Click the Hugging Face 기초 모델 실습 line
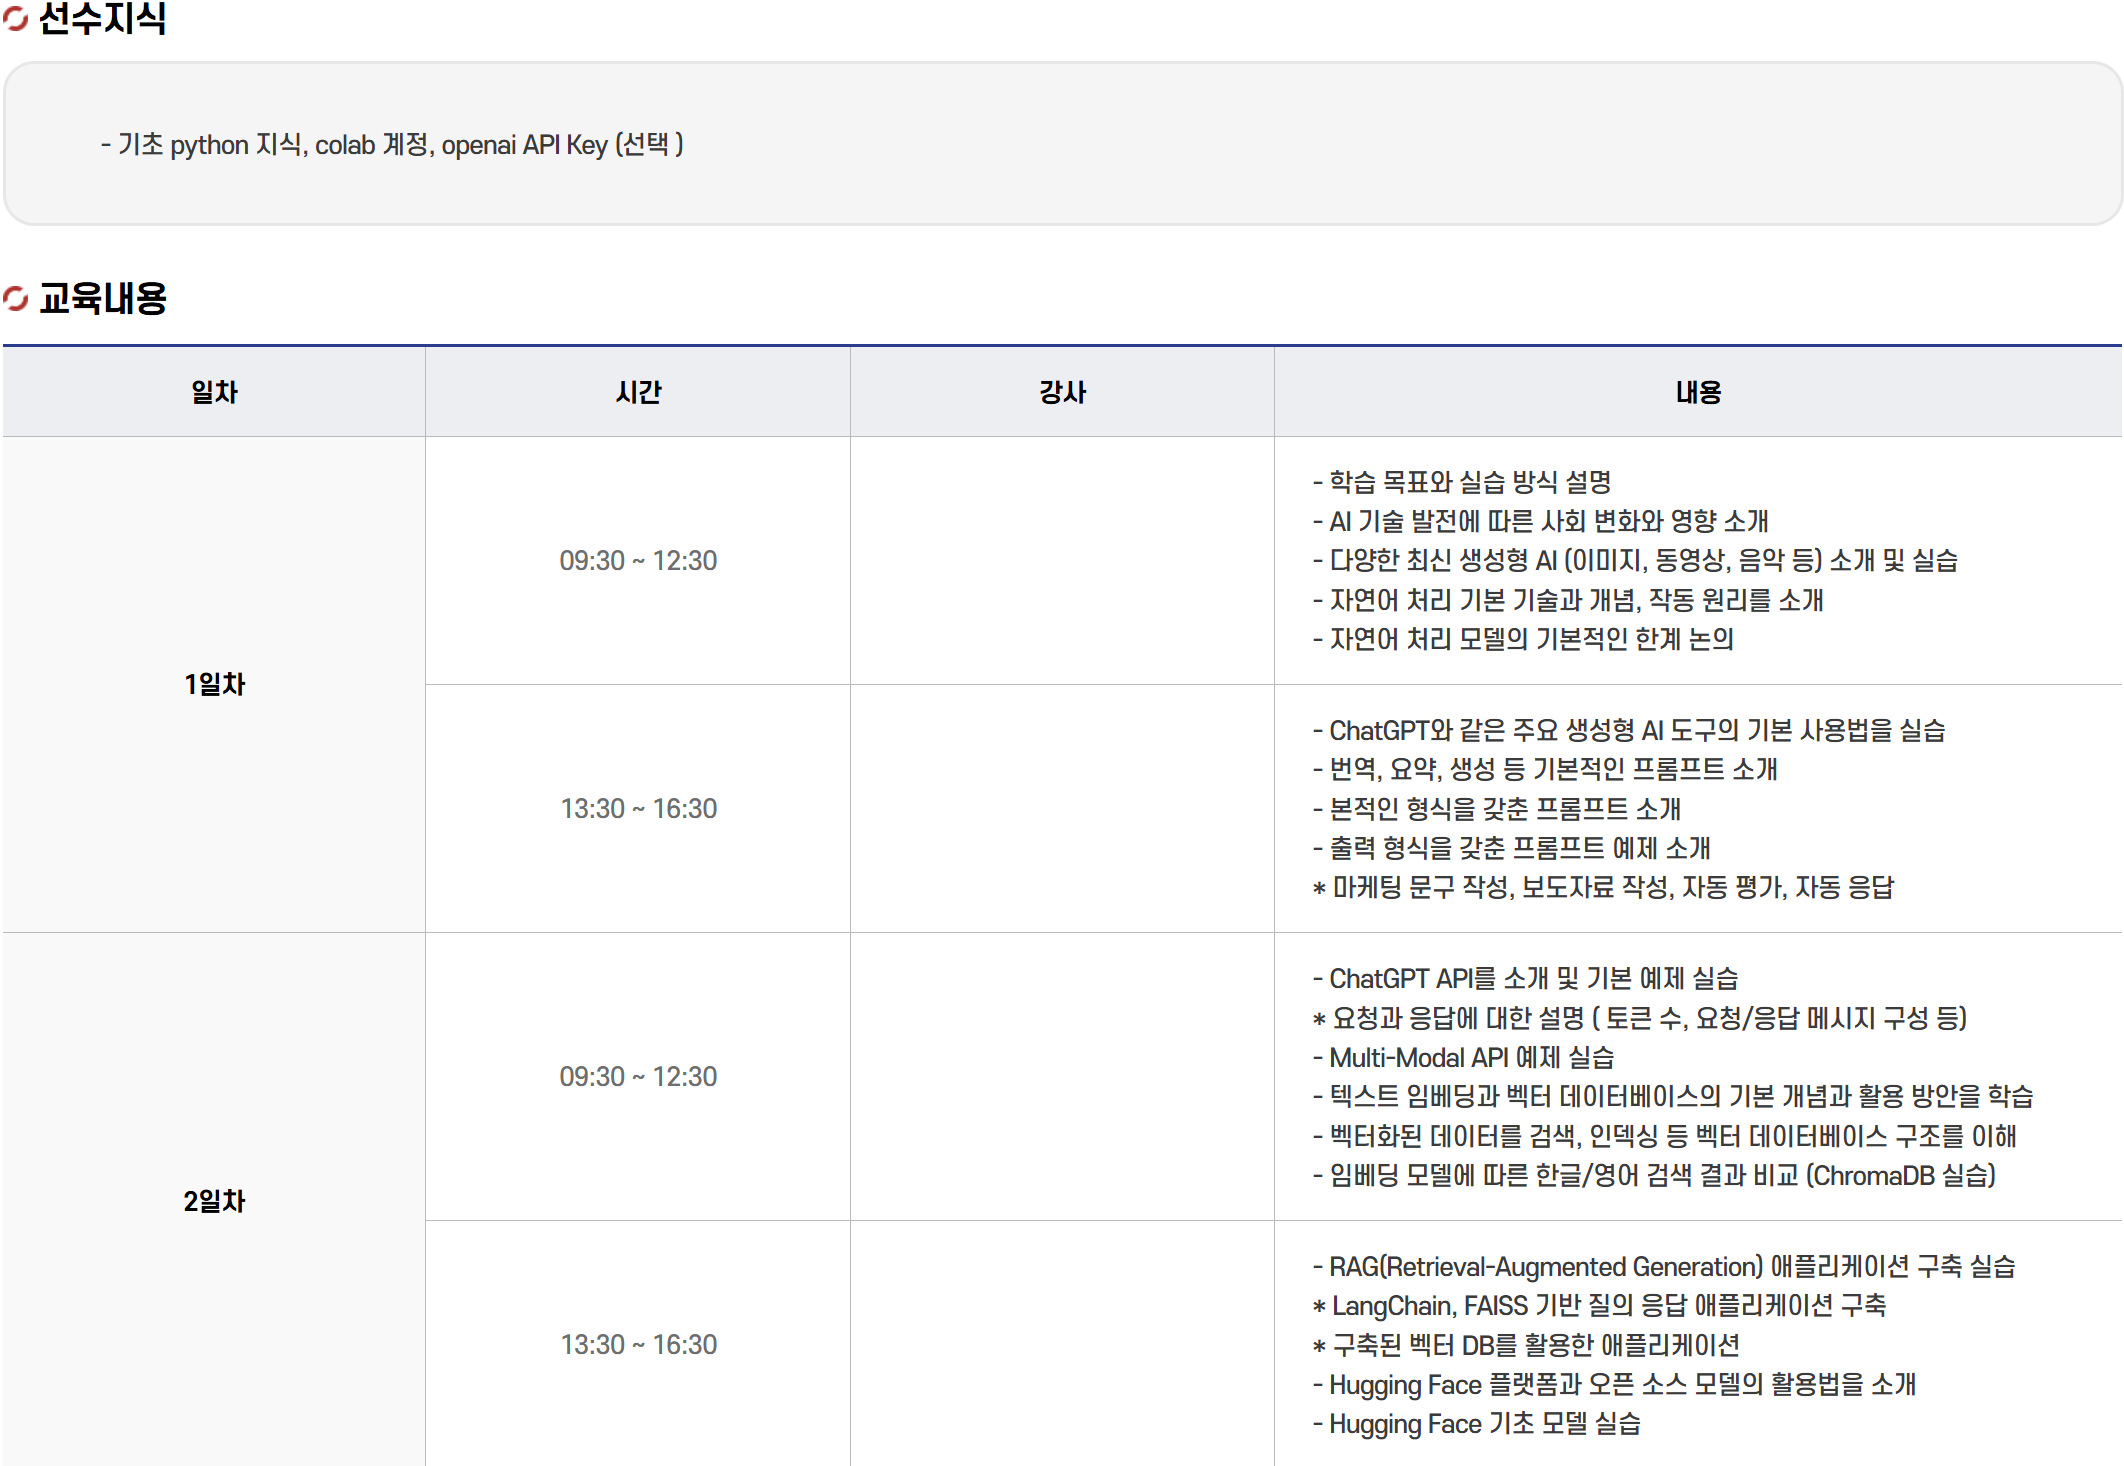The width and height of the screenshot is (2124, 1466). [1478, 1423]
